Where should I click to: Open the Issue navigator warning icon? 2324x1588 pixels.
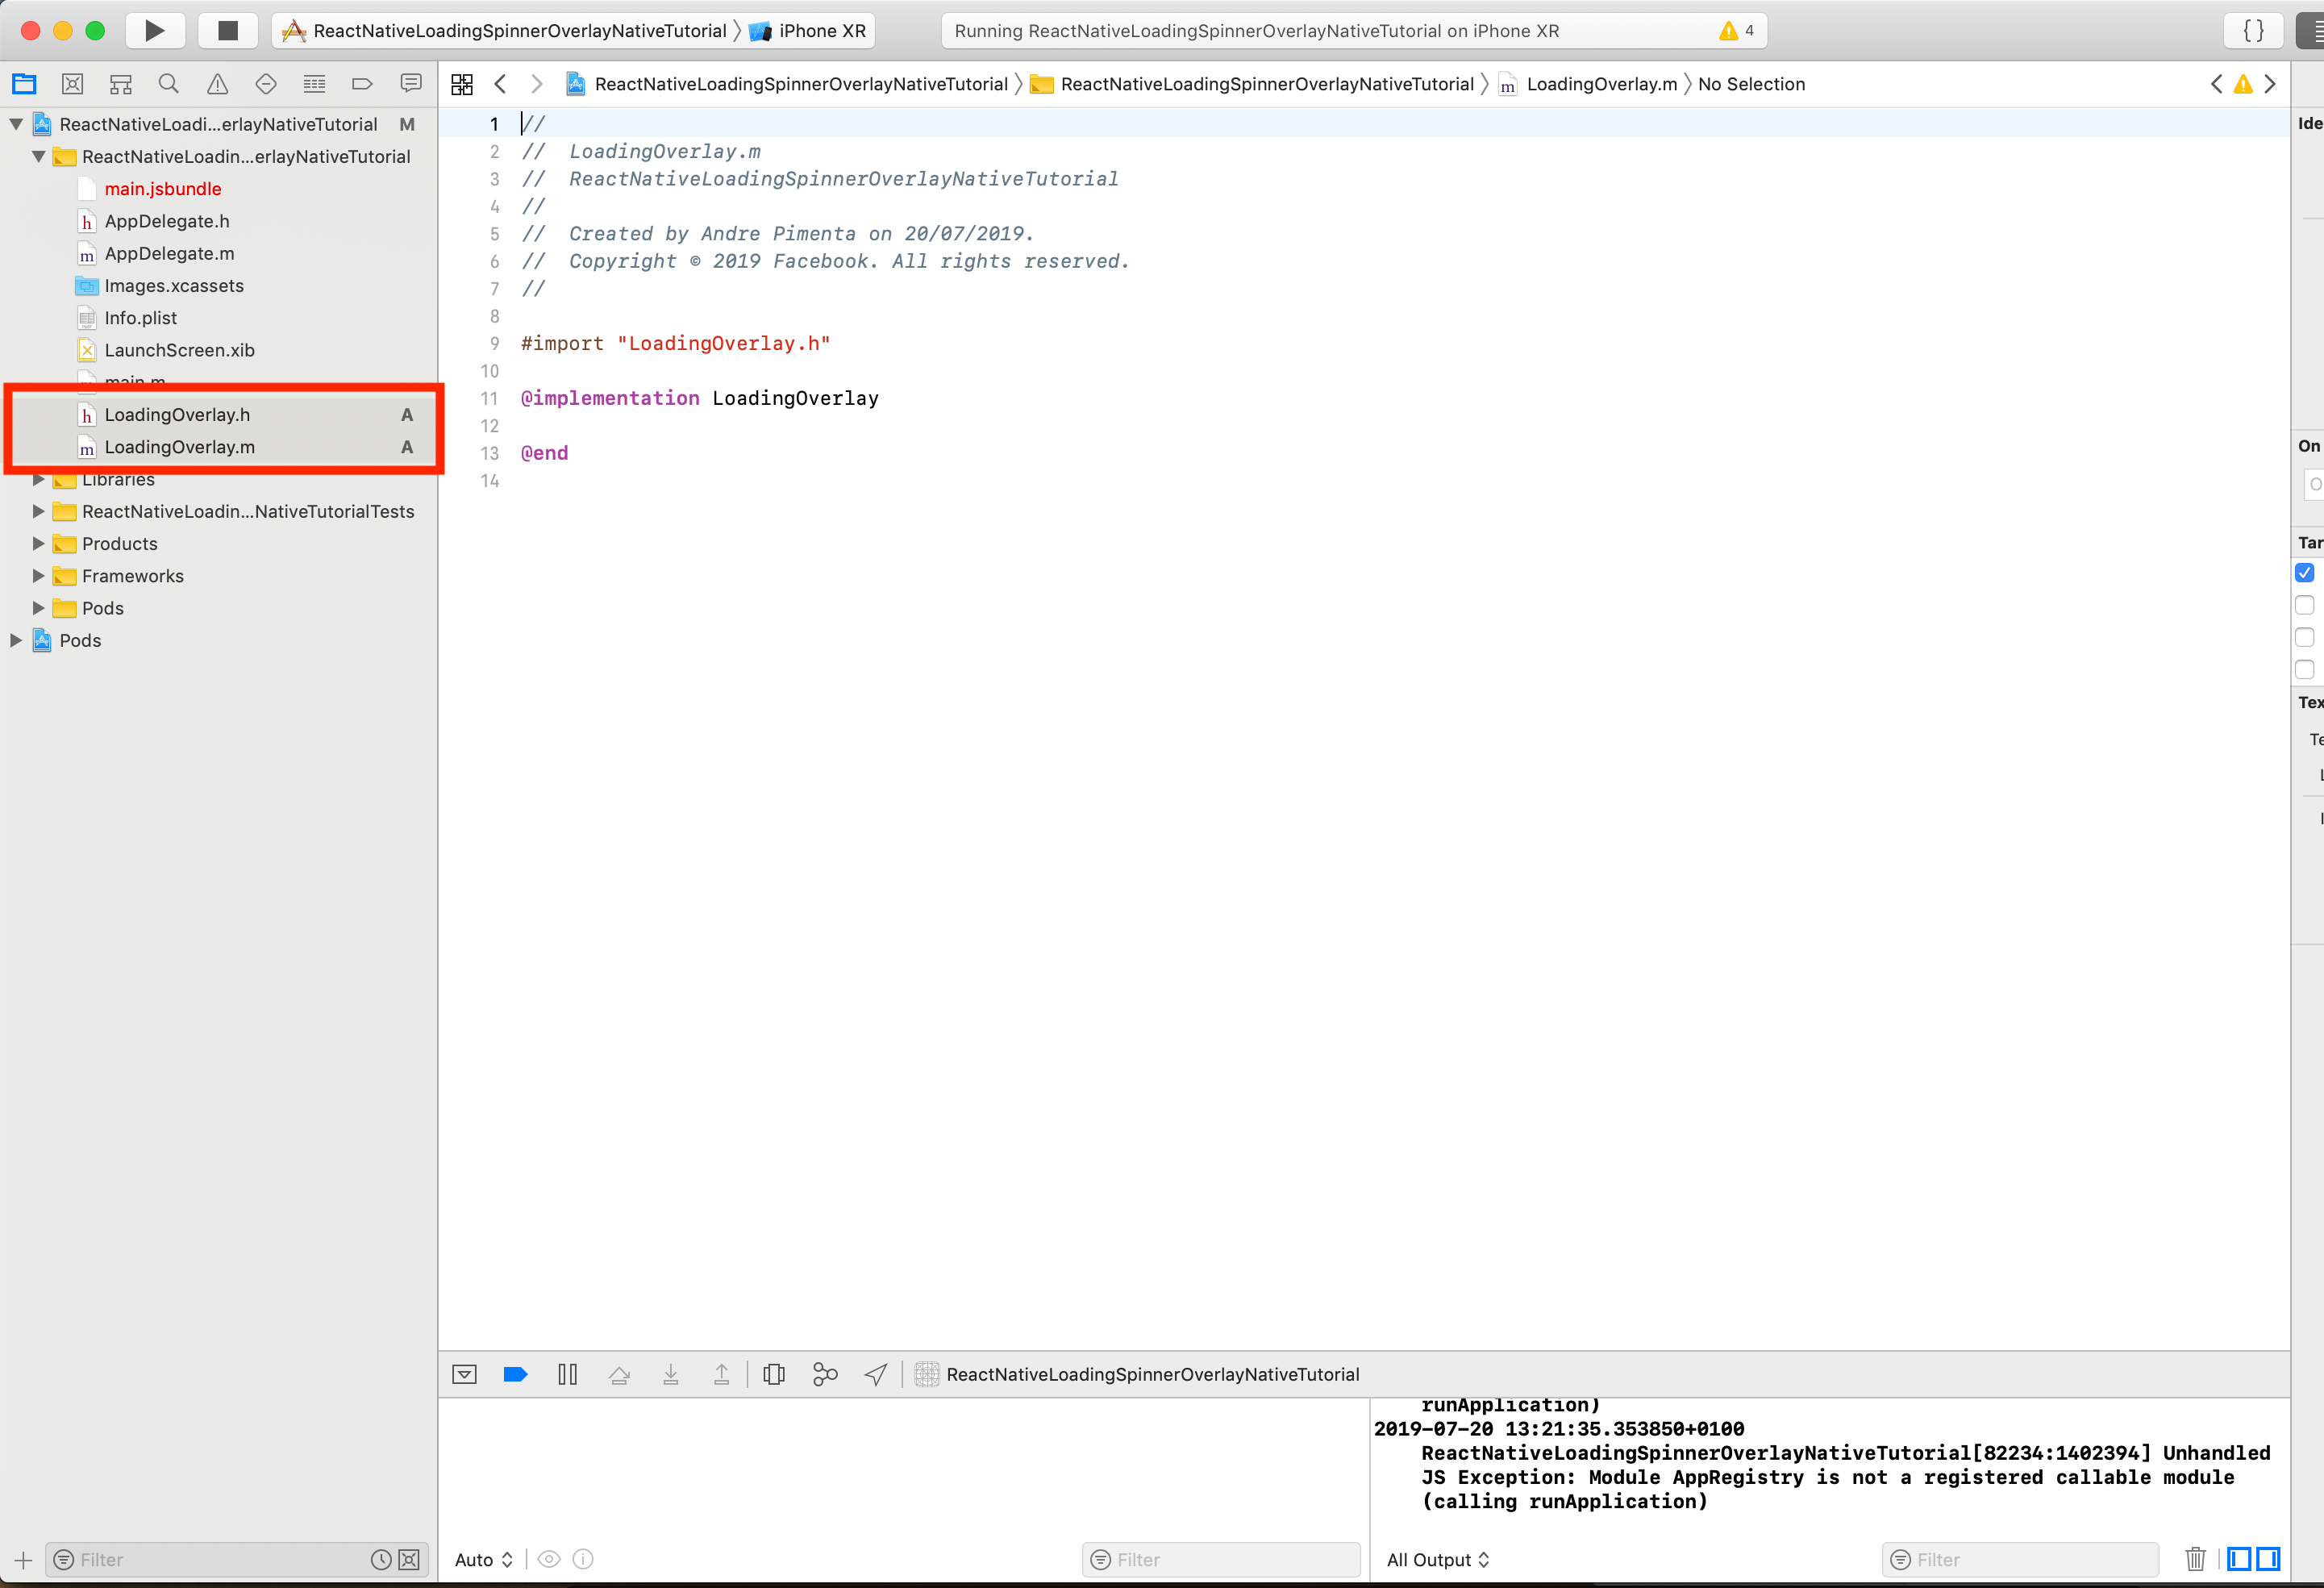coord(217,84)
